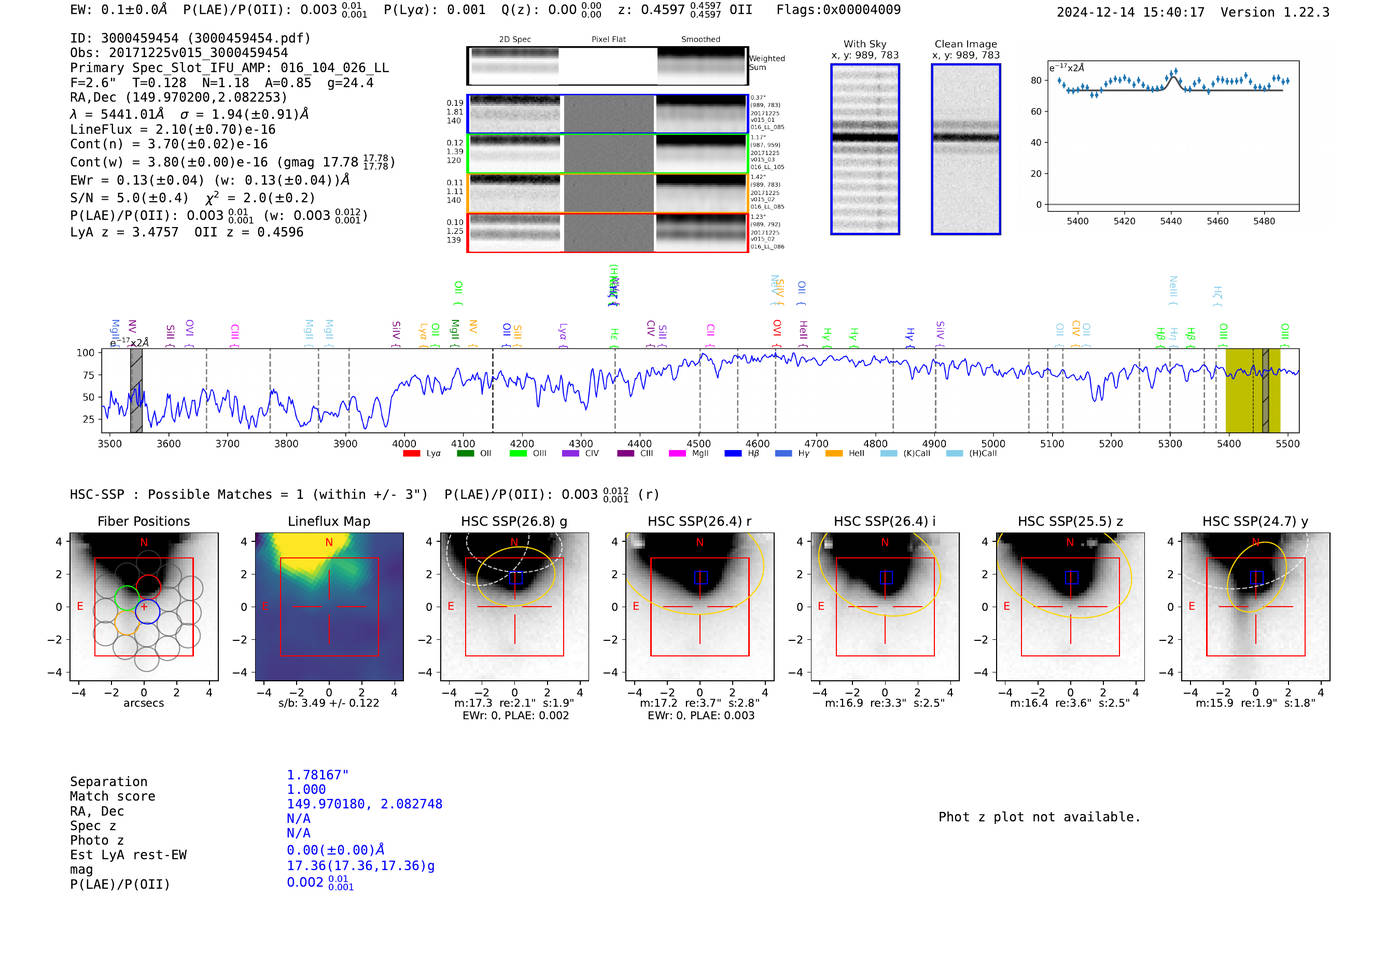The width and height of the screenshot is (1400, 953).
Task: Click the (K)CaII legend swatch
Action: click(x=888, y=454)
